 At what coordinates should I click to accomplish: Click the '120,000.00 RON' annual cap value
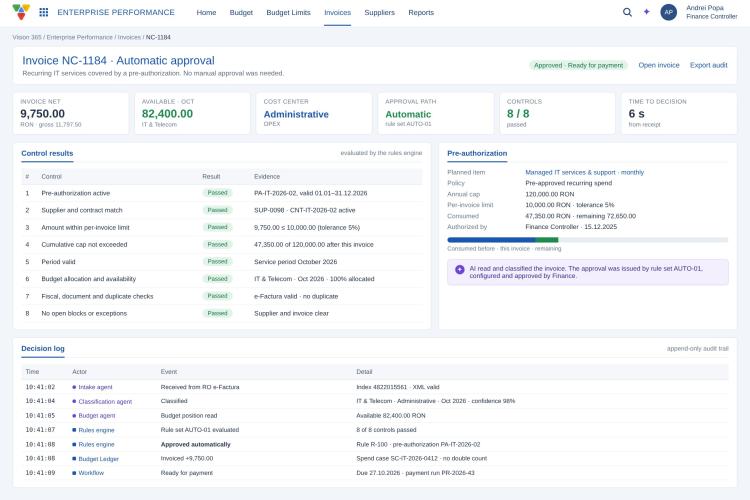pos(550,194)
